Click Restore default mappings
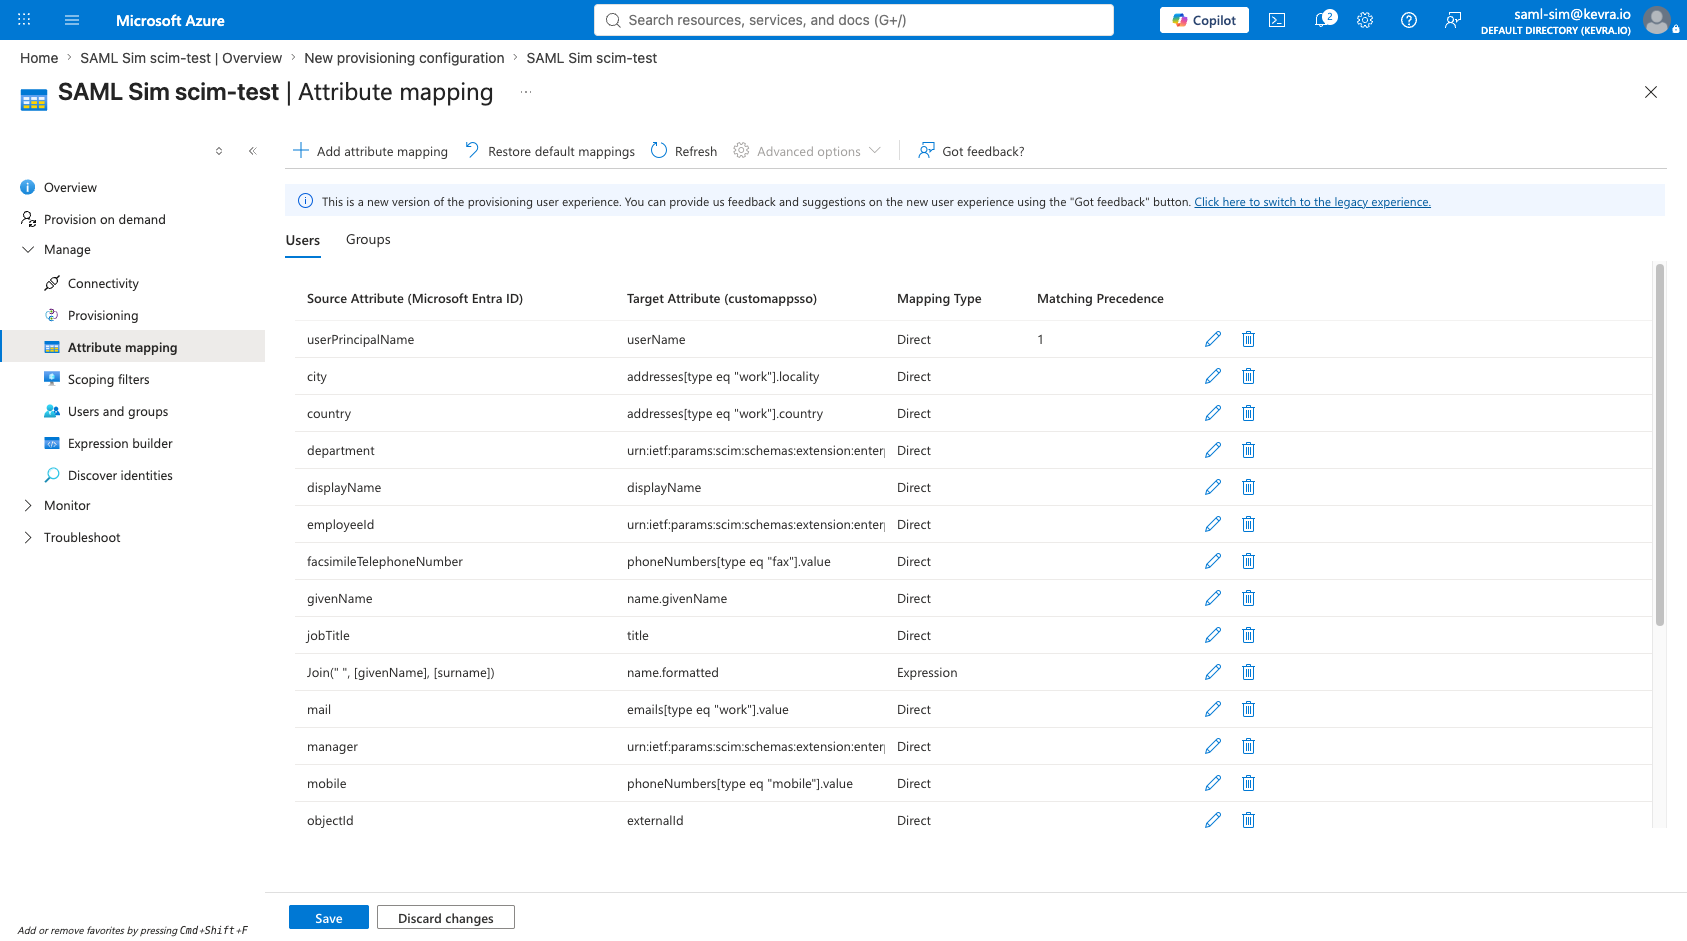Viewport: 1687px width, 941px height. pyautogui.click(x=550, y=151)
